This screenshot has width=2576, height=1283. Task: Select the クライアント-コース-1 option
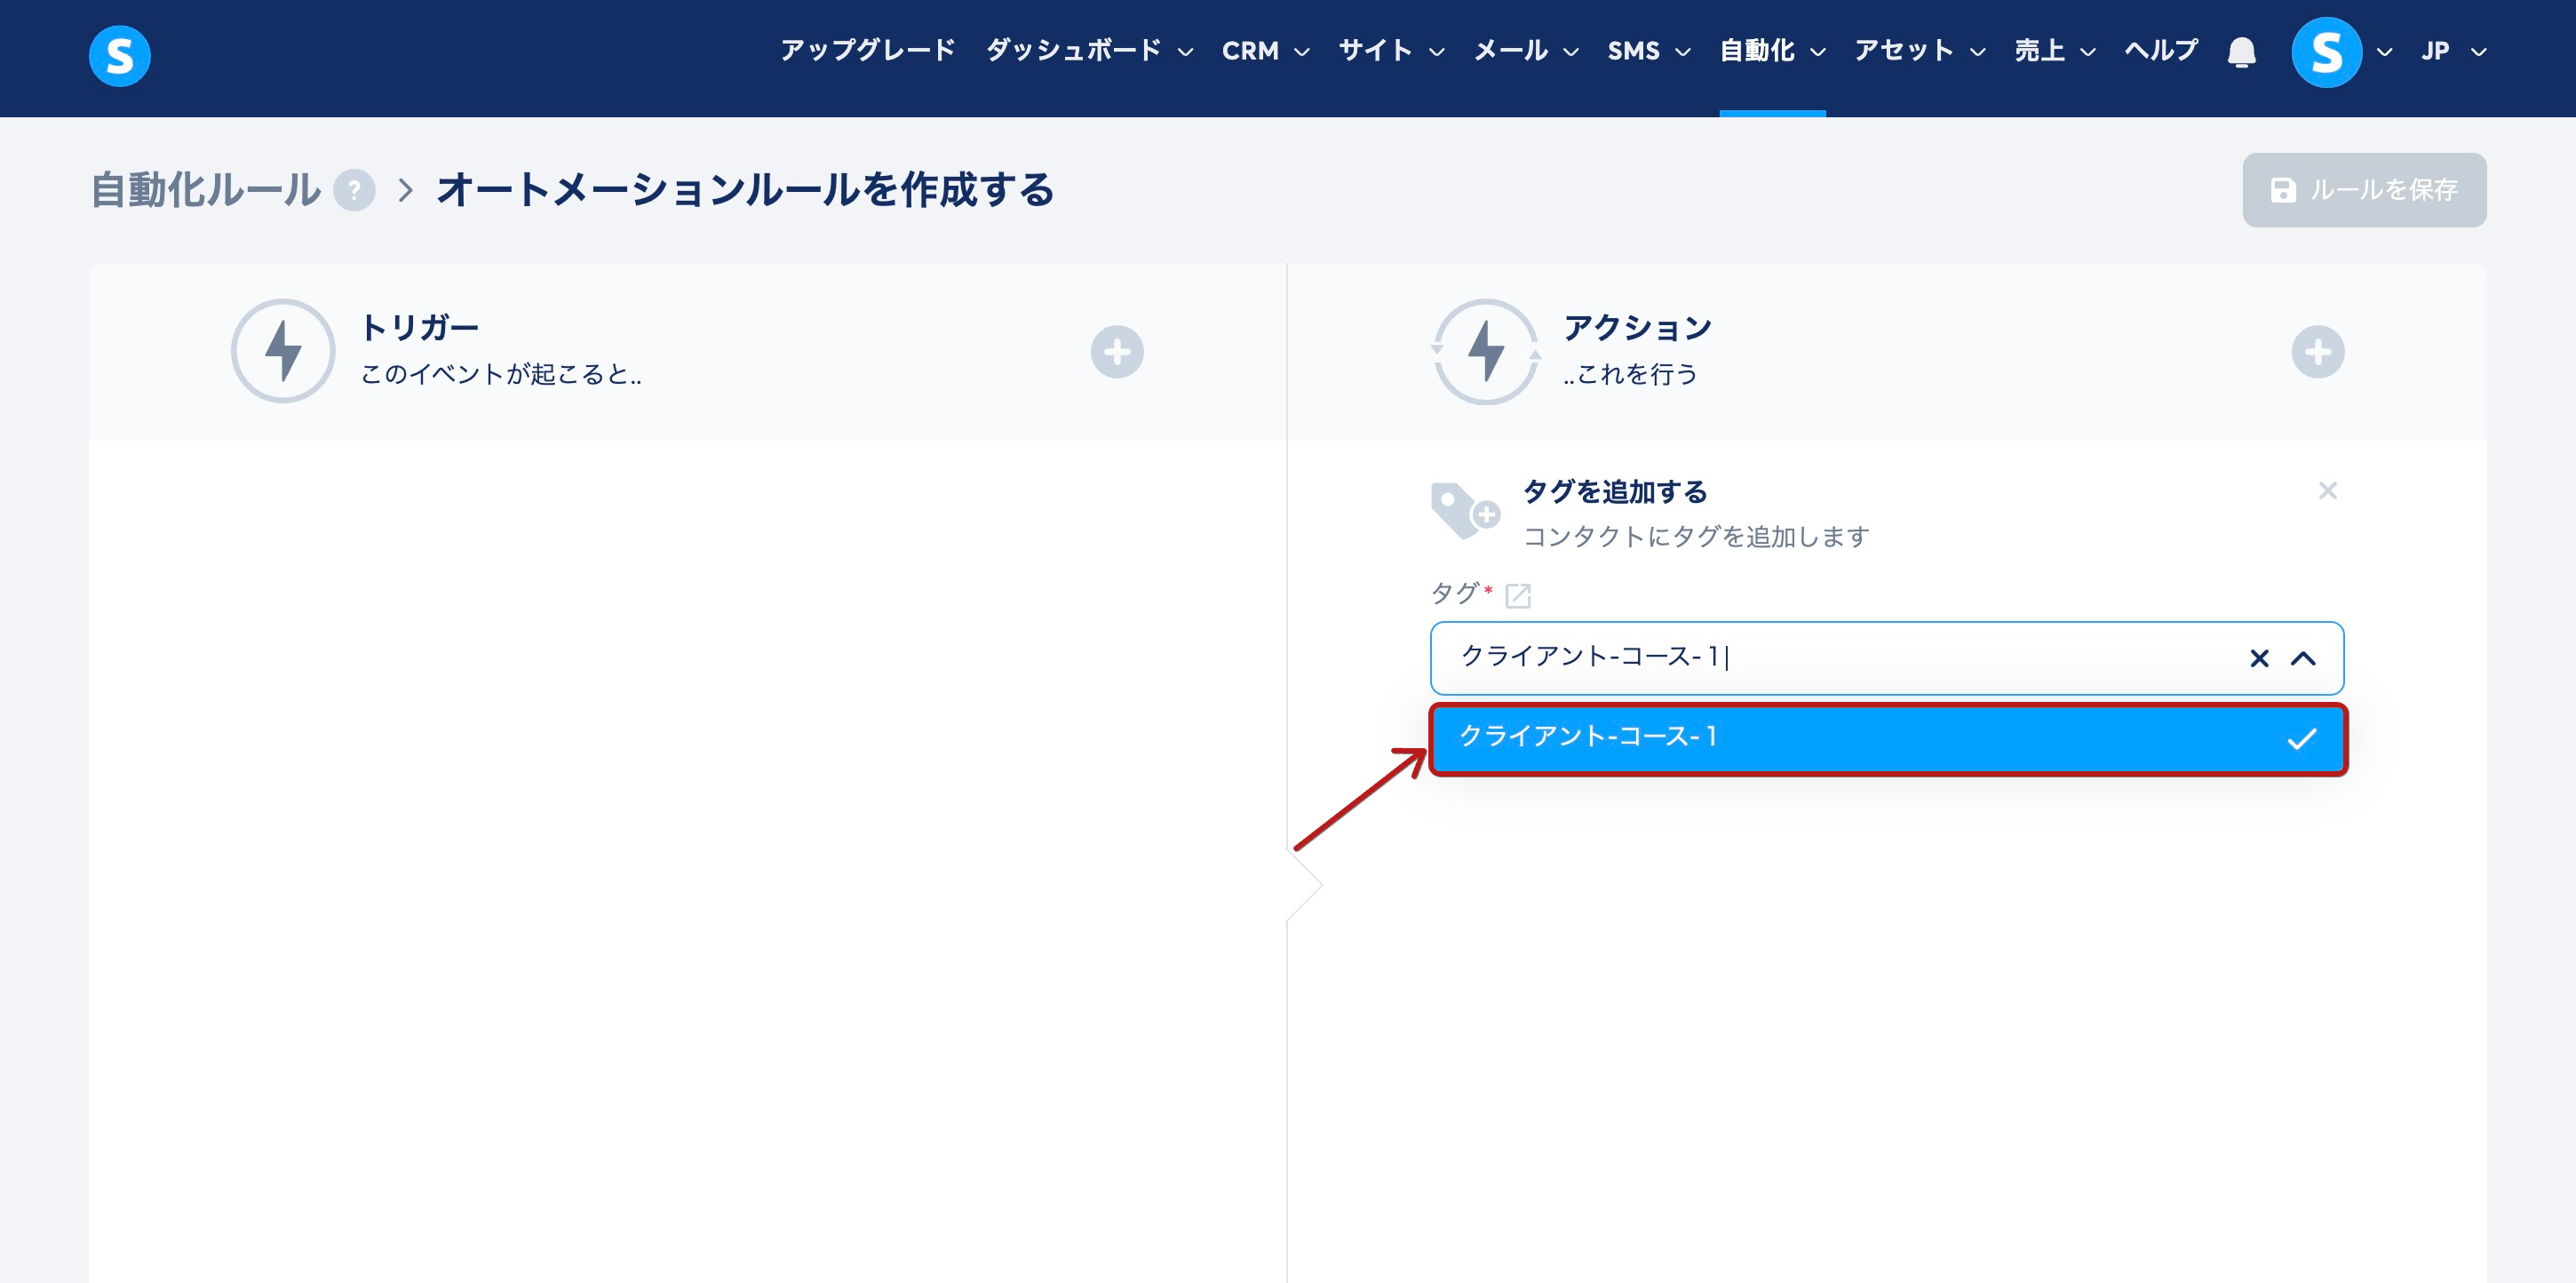click(1886, 738)
